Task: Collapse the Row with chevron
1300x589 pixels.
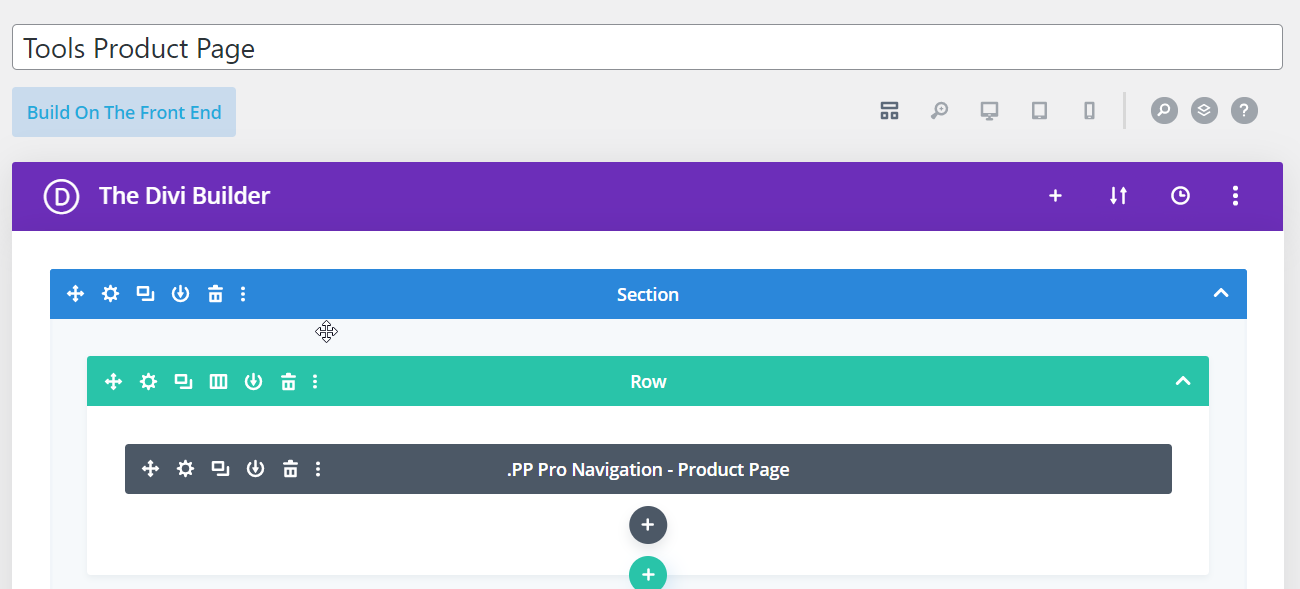Action: coord(1183,381)
